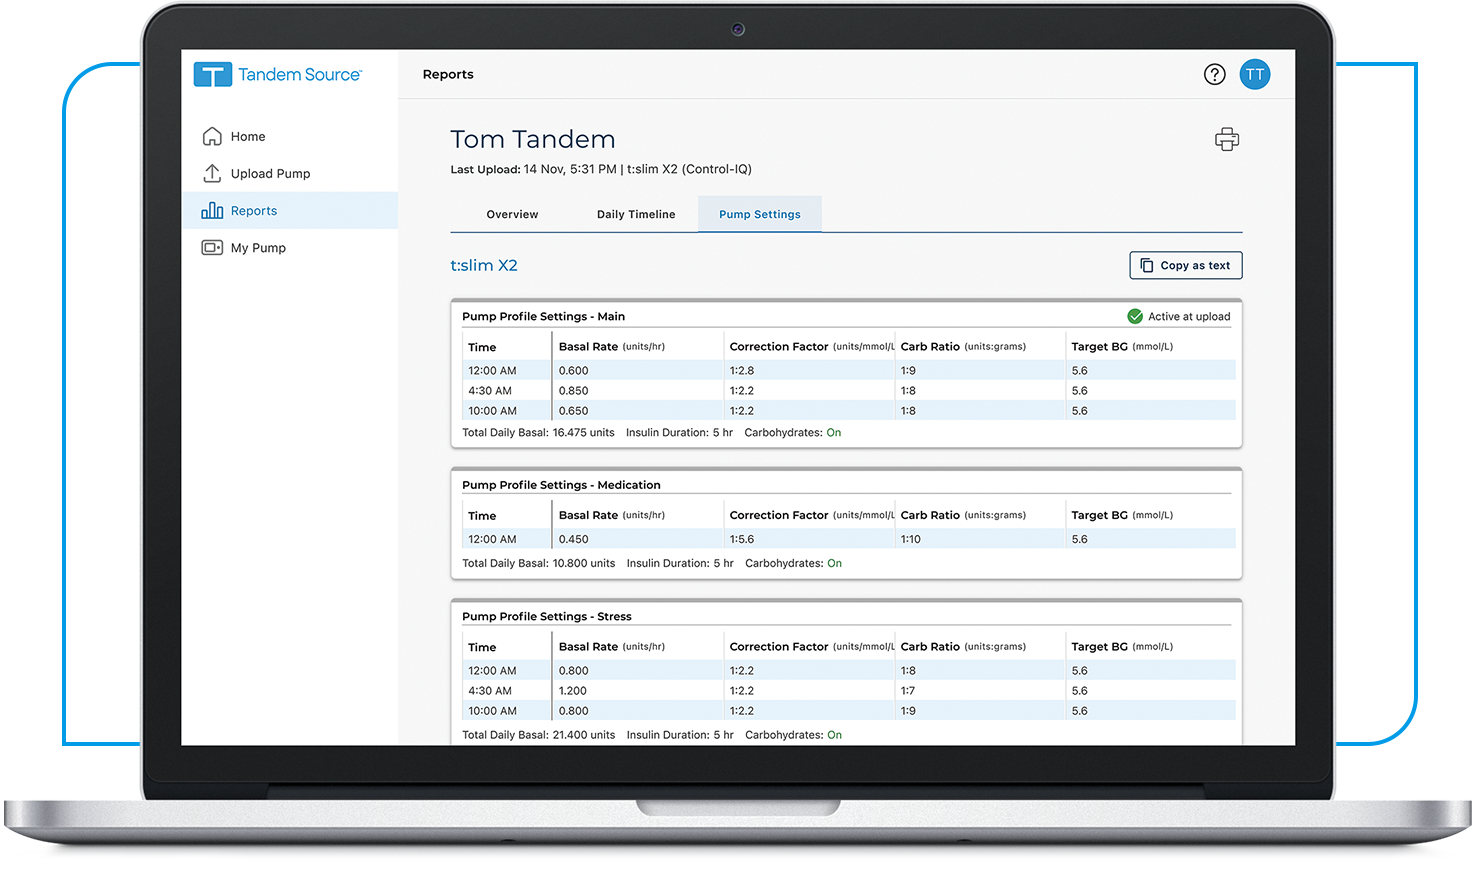Click carb ratio 1:10 in Medication profile
The image size is (1476, 876).
point(911,539)
